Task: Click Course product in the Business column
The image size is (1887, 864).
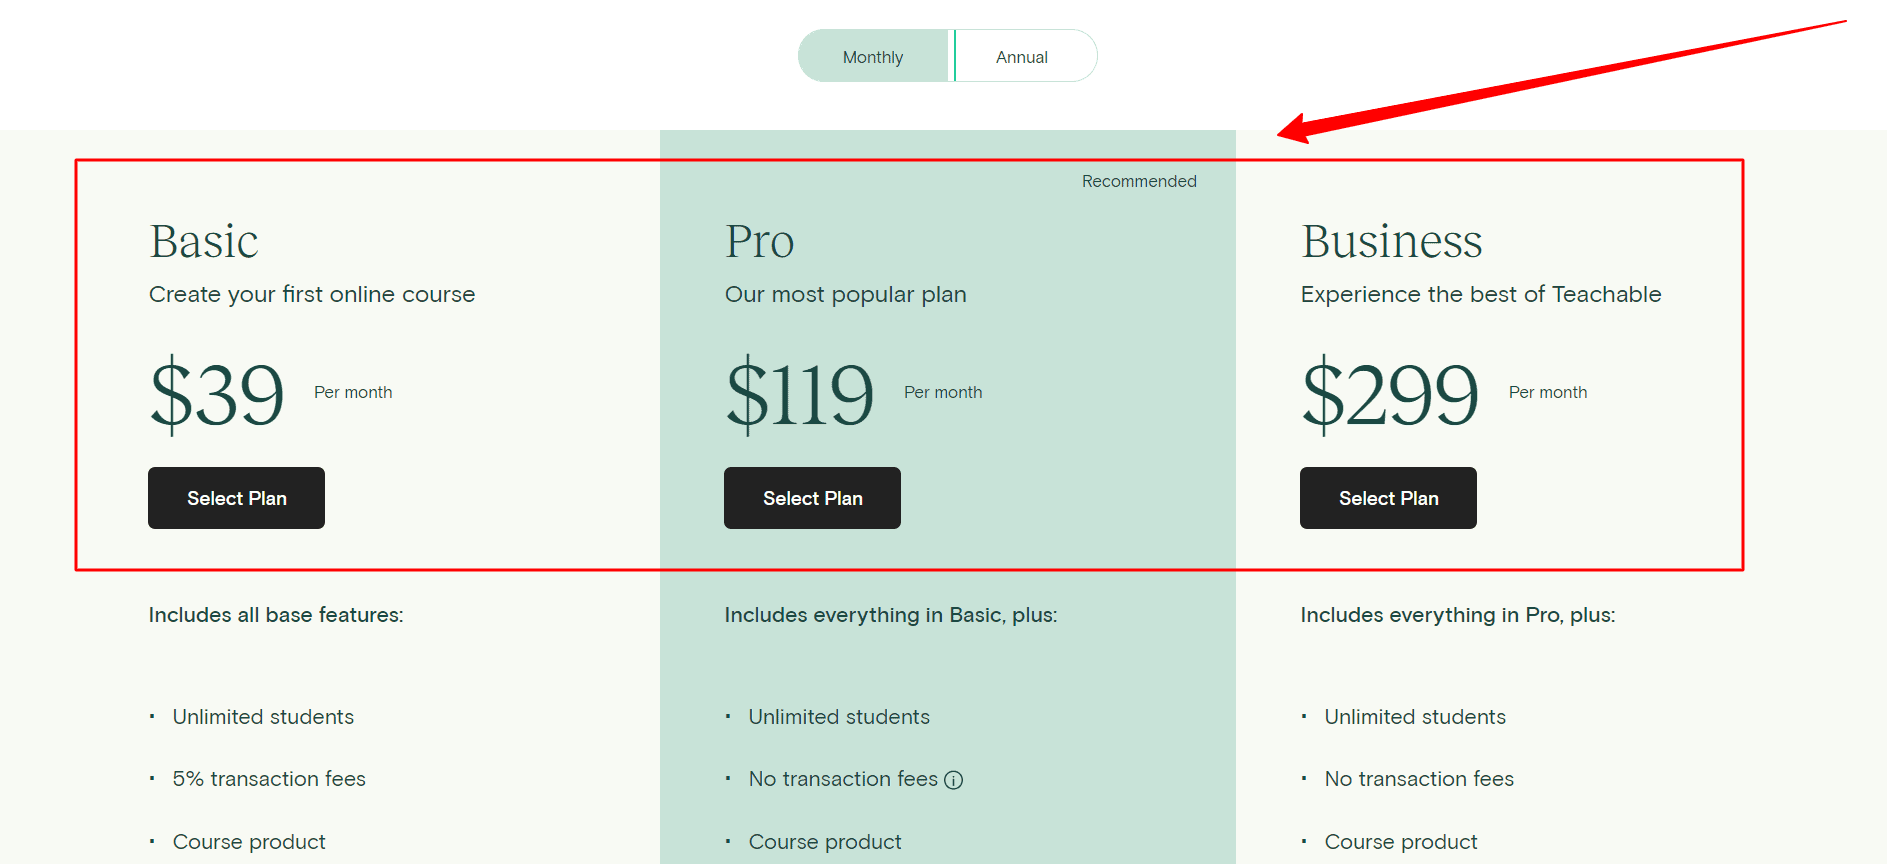Action: point(1400,842)
